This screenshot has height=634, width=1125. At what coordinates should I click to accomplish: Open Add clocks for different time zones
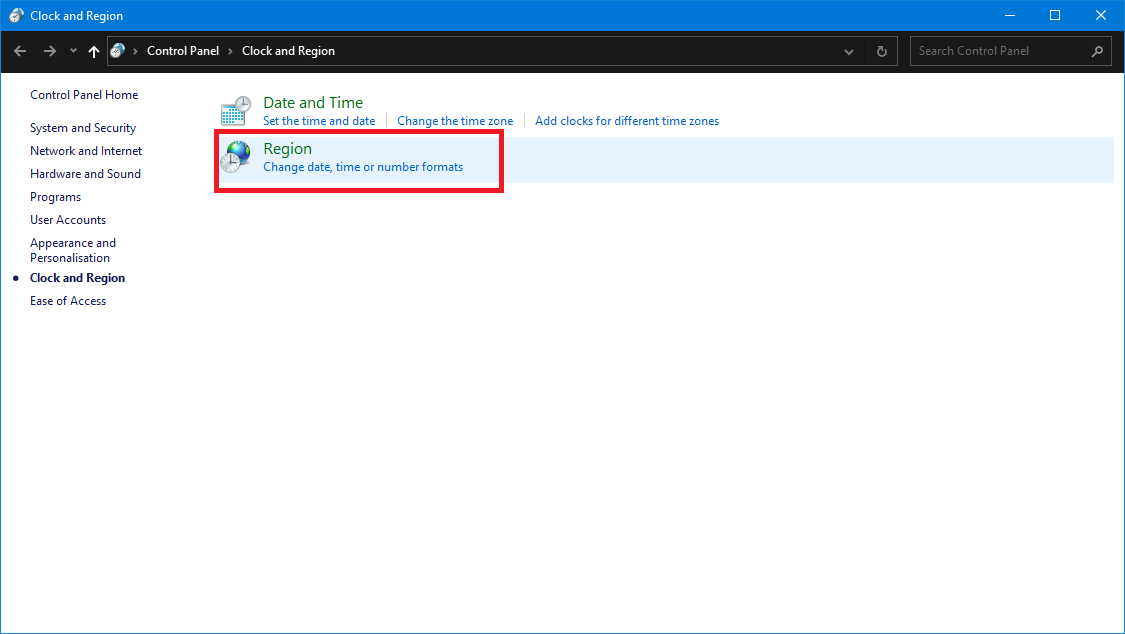[627, 121]
